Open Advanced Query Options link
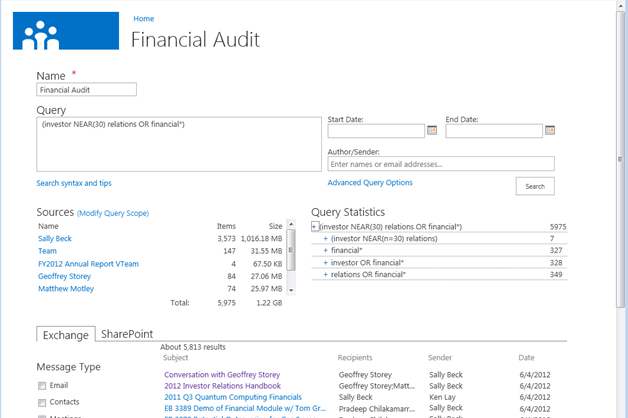The height and width of the screenshot is (418, 628). (370, 183)
